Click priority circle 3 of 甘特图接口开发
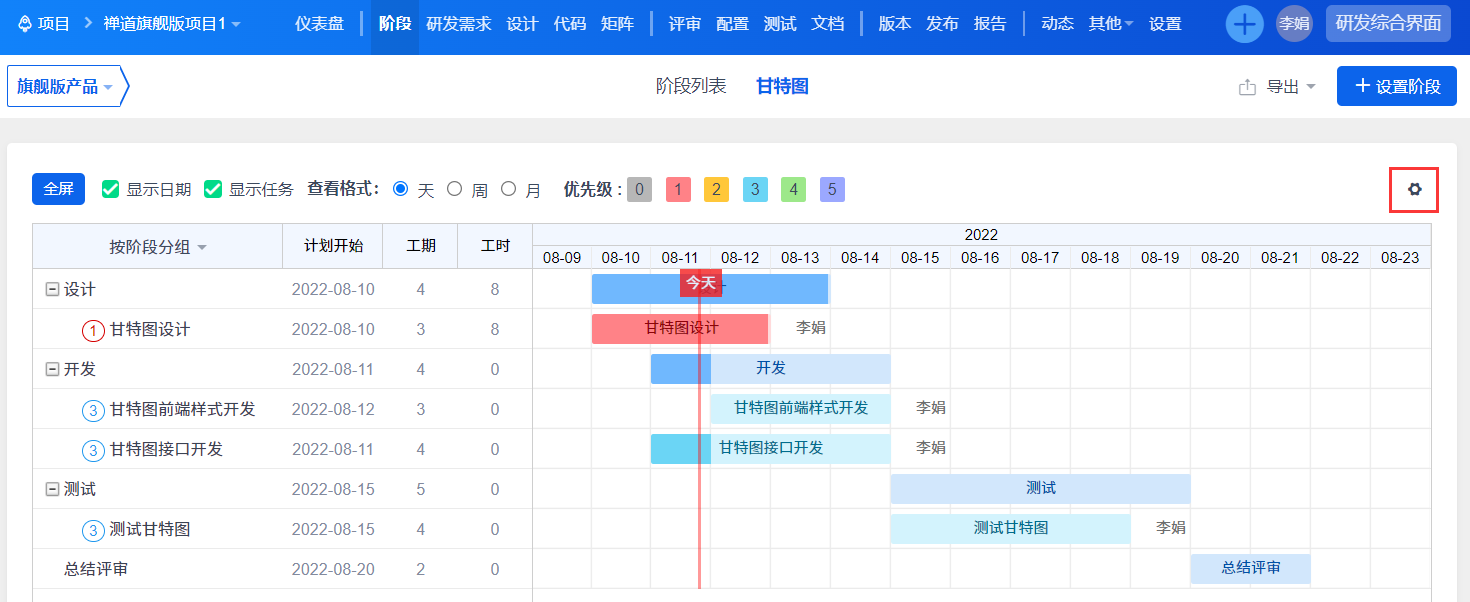The width and height of the screenshot is (1470, 602). tap(93, 450)
